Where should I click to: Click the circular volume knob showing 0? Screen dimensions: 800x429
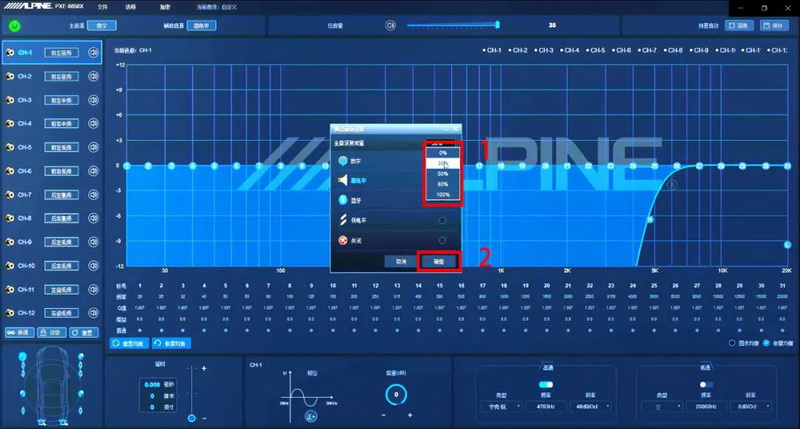396,394
